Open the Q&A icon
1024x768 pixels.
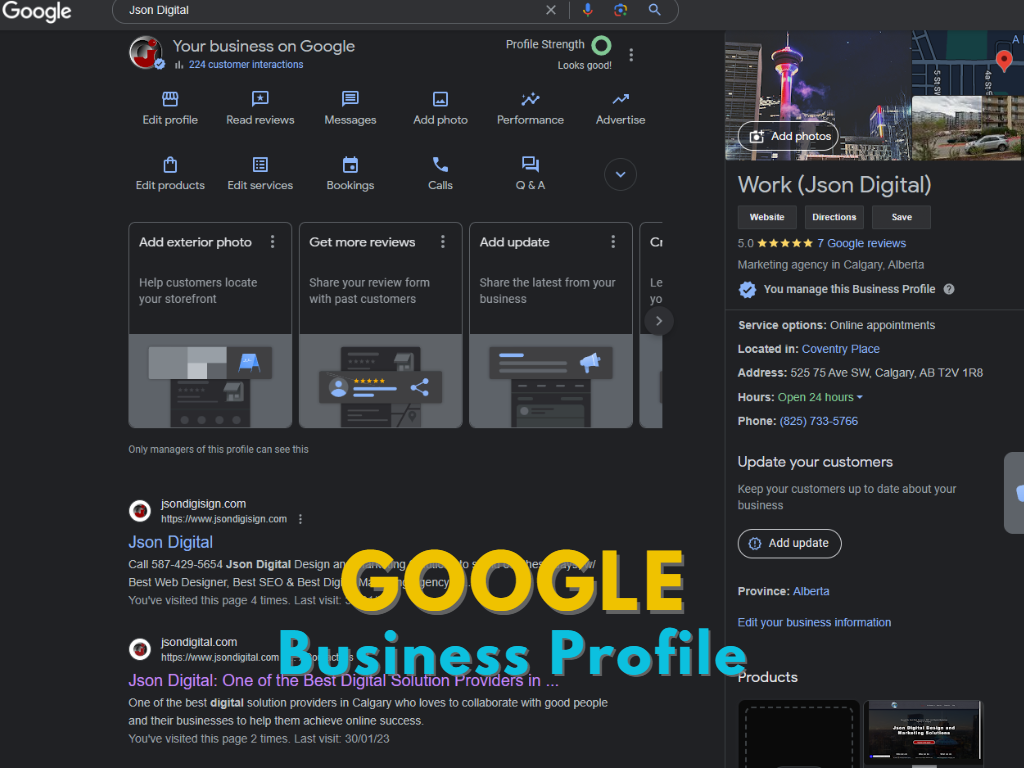pyautogui.click(x=530, y=165)
